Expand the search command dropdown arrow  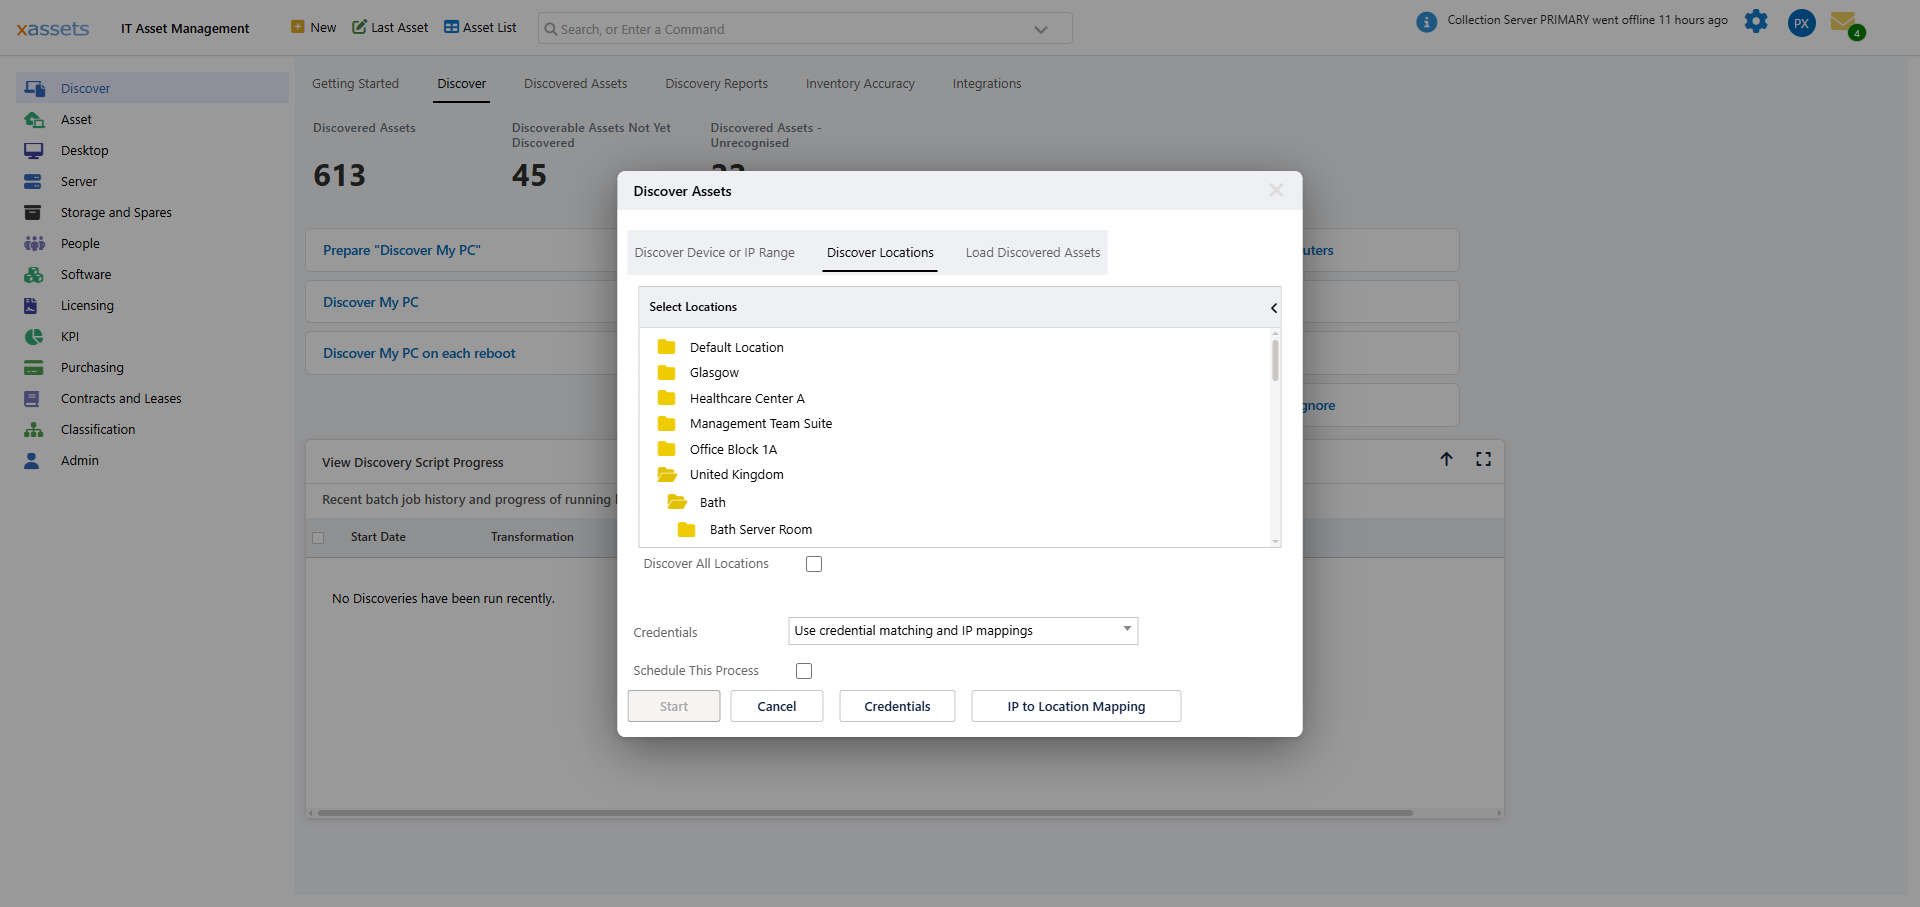click(1041, 29)
